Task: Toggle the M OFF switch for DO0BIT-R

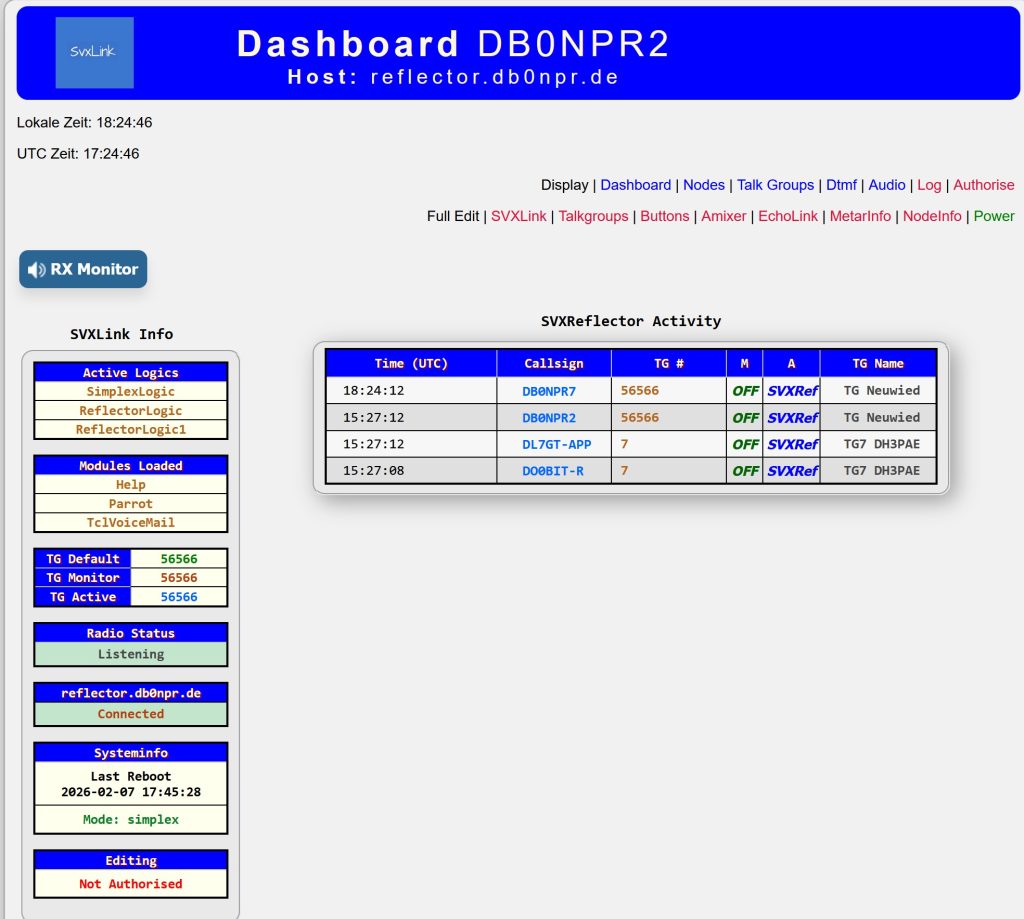Action: point(744,470)
